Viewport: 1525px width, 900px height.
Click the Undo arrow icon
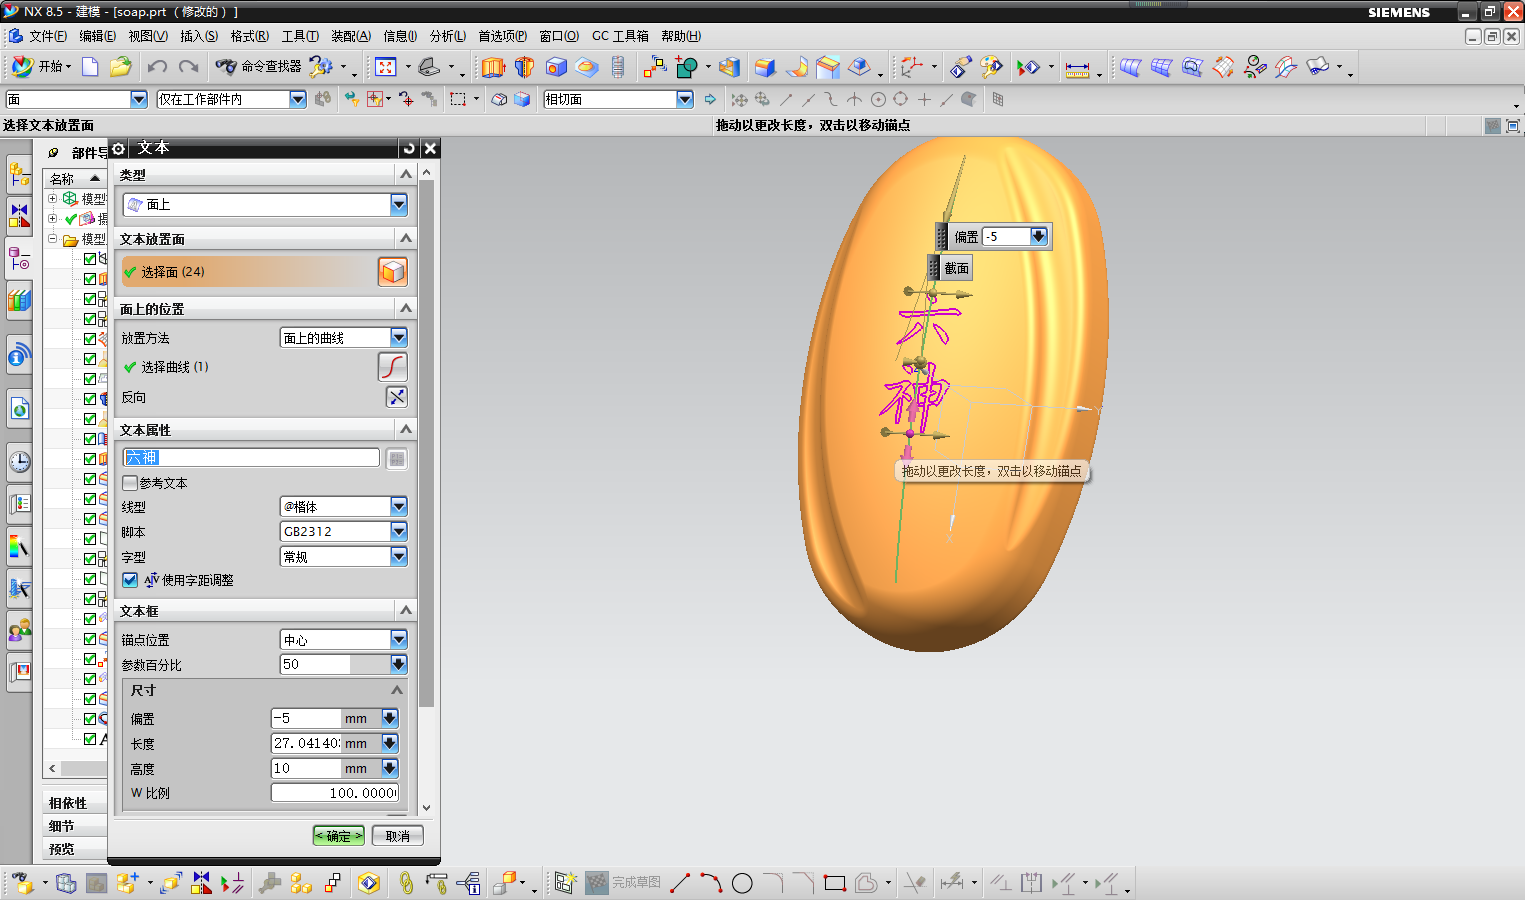tap(157, 67)
